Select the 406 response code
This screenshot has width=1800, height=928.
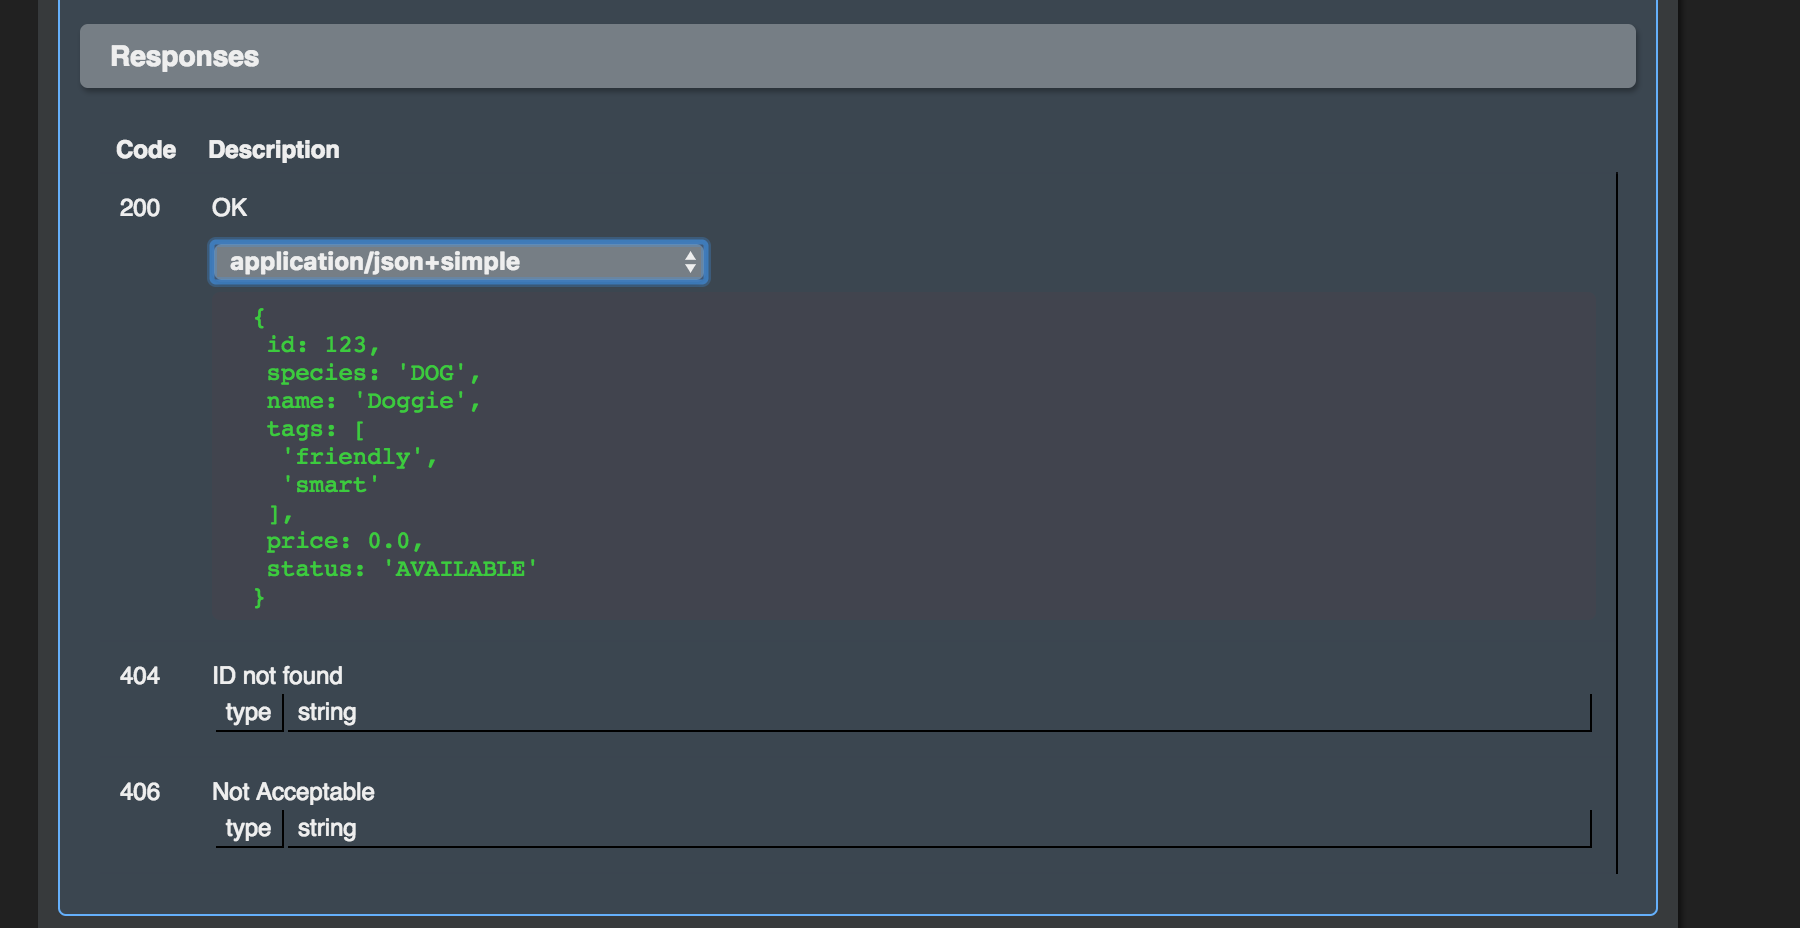pos(140,792)
